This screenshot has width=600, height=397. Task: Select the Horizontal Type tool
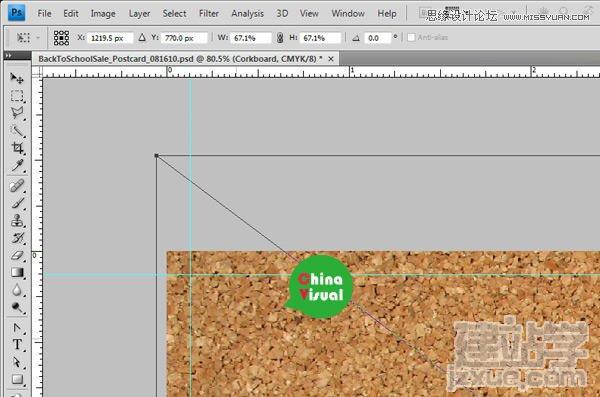17,345
